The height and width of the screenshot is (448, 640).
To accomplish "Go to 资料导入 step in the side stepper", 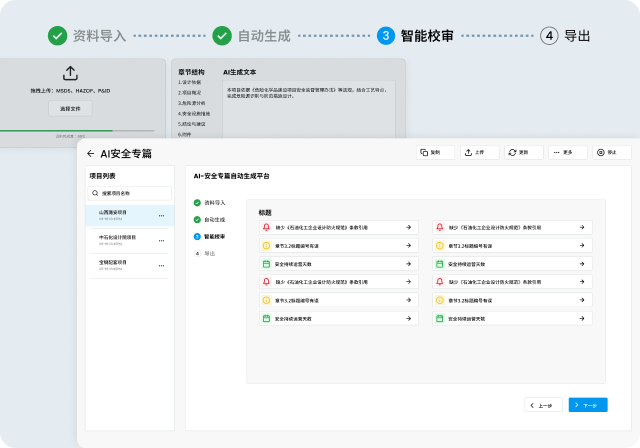I will (x=209, y=202).
